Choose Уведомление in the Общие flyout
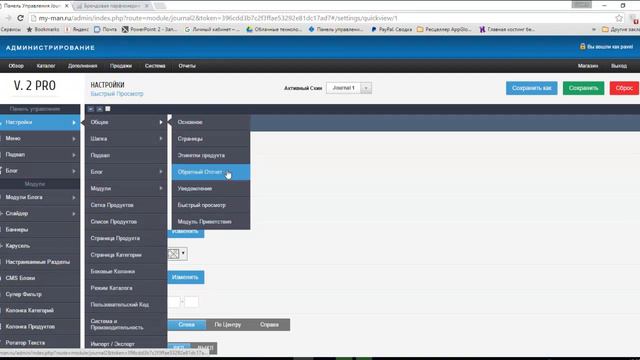640x360 pixels. (x=211, y=189)
